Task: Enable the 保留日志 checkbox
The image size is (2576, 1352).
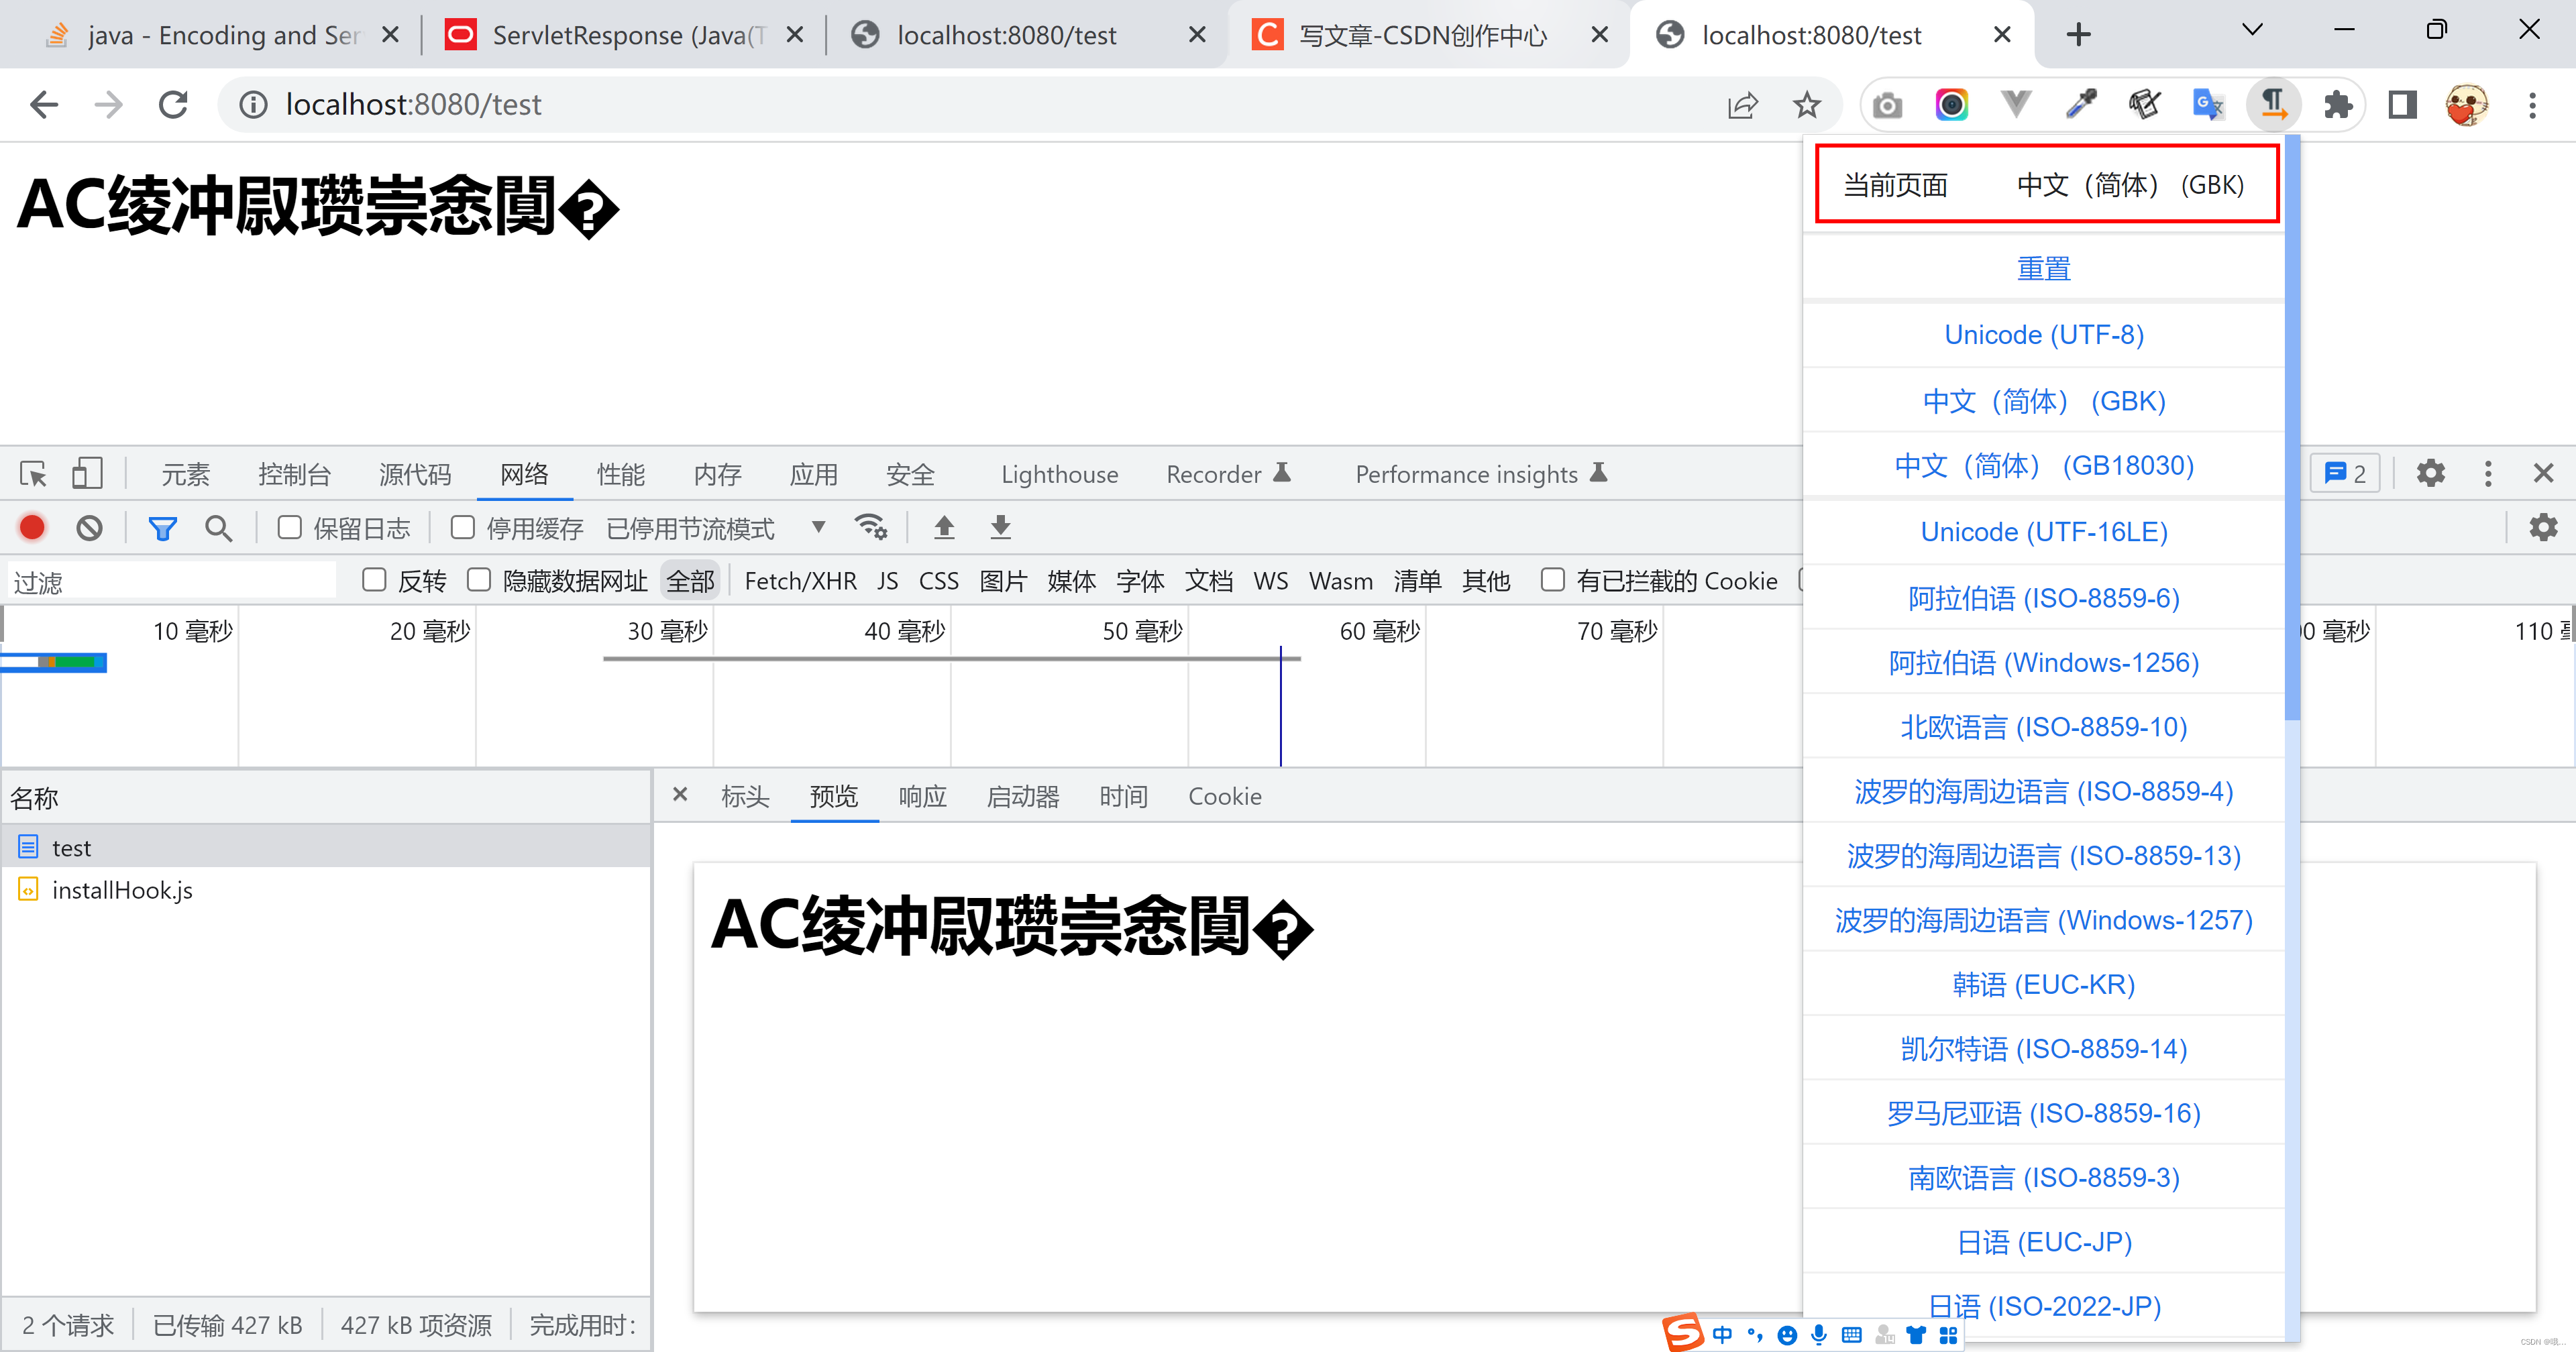Action: point(290,527)
